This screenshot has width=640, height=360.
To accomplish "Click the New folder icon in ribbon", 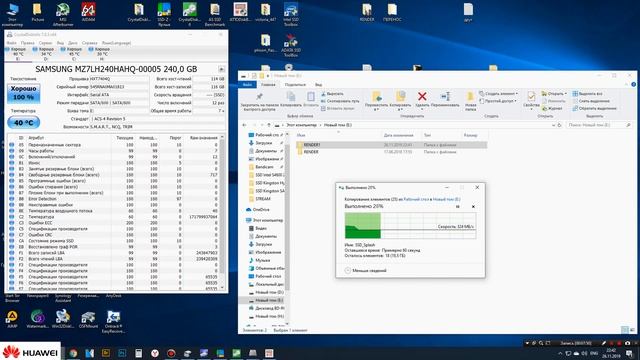I will pos(470,96).
